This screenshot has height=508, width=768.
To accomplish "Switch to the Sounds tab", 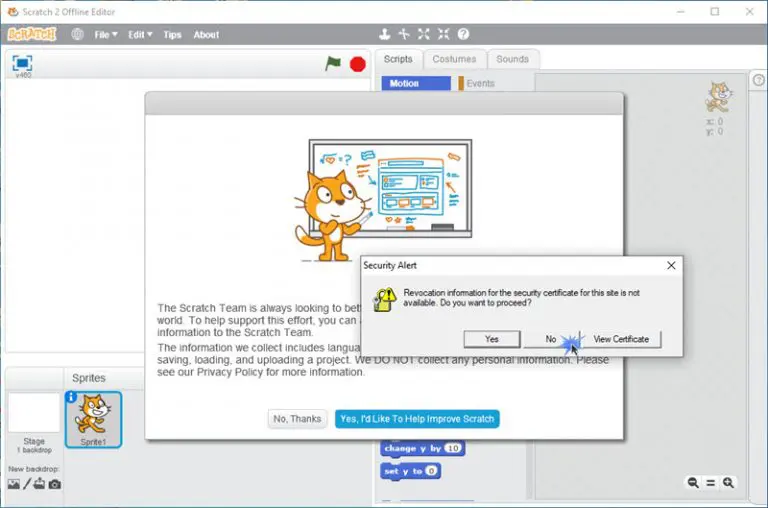I will [512, 59].
